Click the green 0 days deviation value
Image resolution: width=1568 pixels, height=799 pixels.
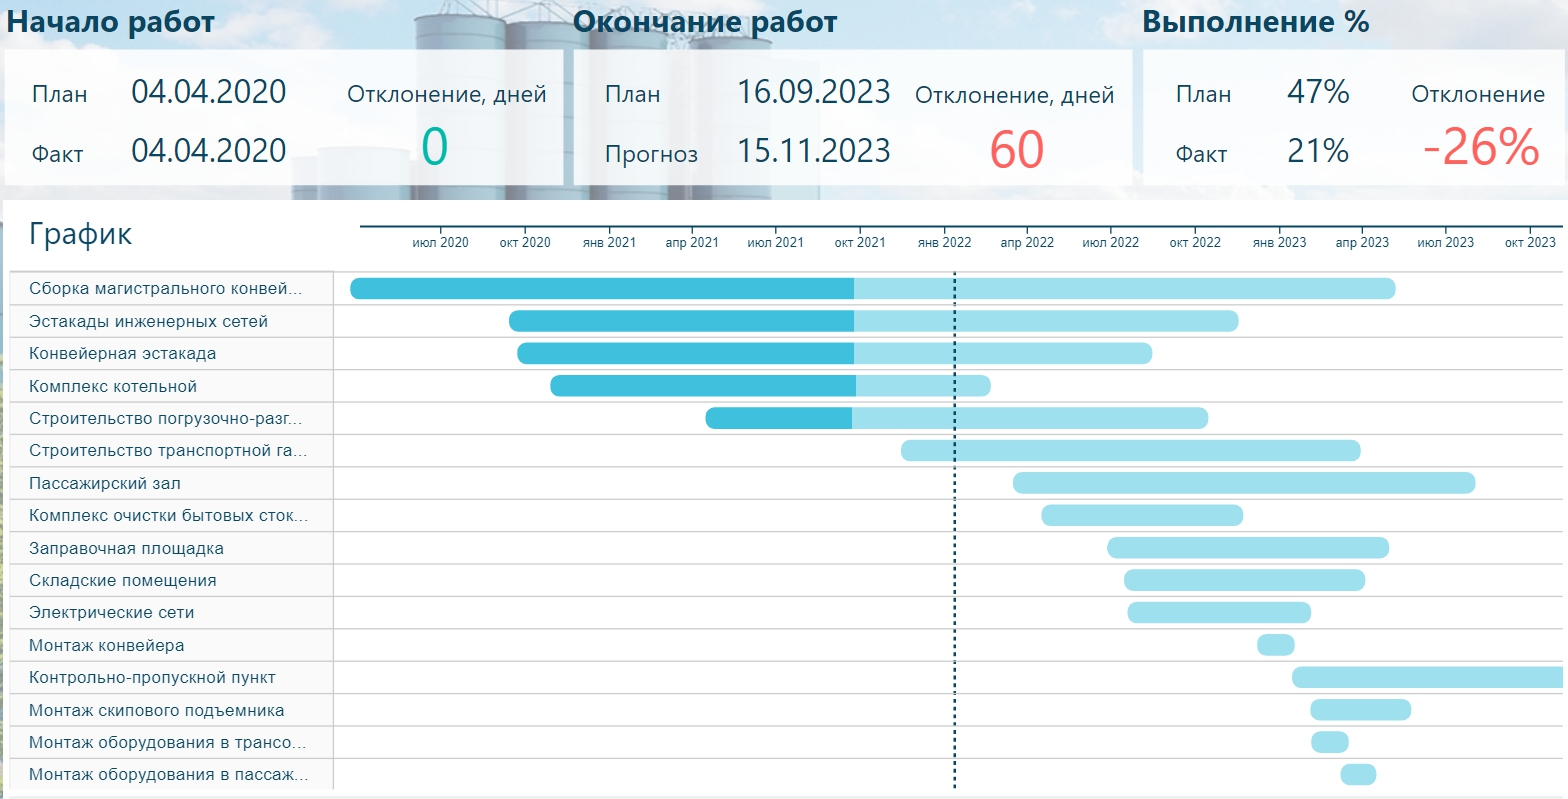click(x=434, y=147)
